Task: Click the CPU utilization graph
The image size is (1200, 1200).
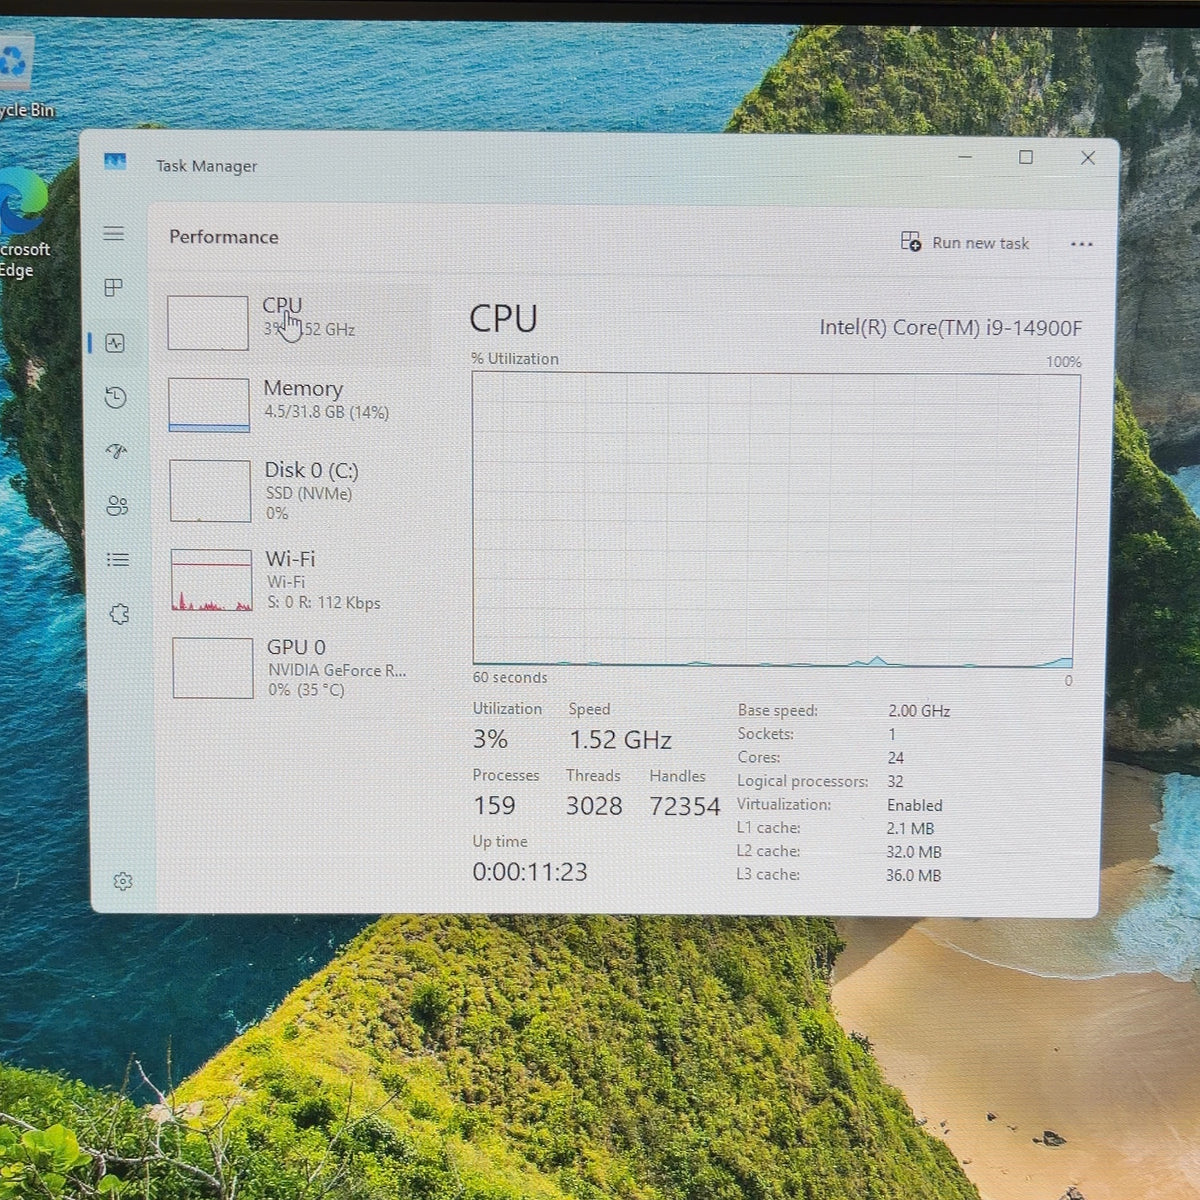Action: tap(775, 519)
